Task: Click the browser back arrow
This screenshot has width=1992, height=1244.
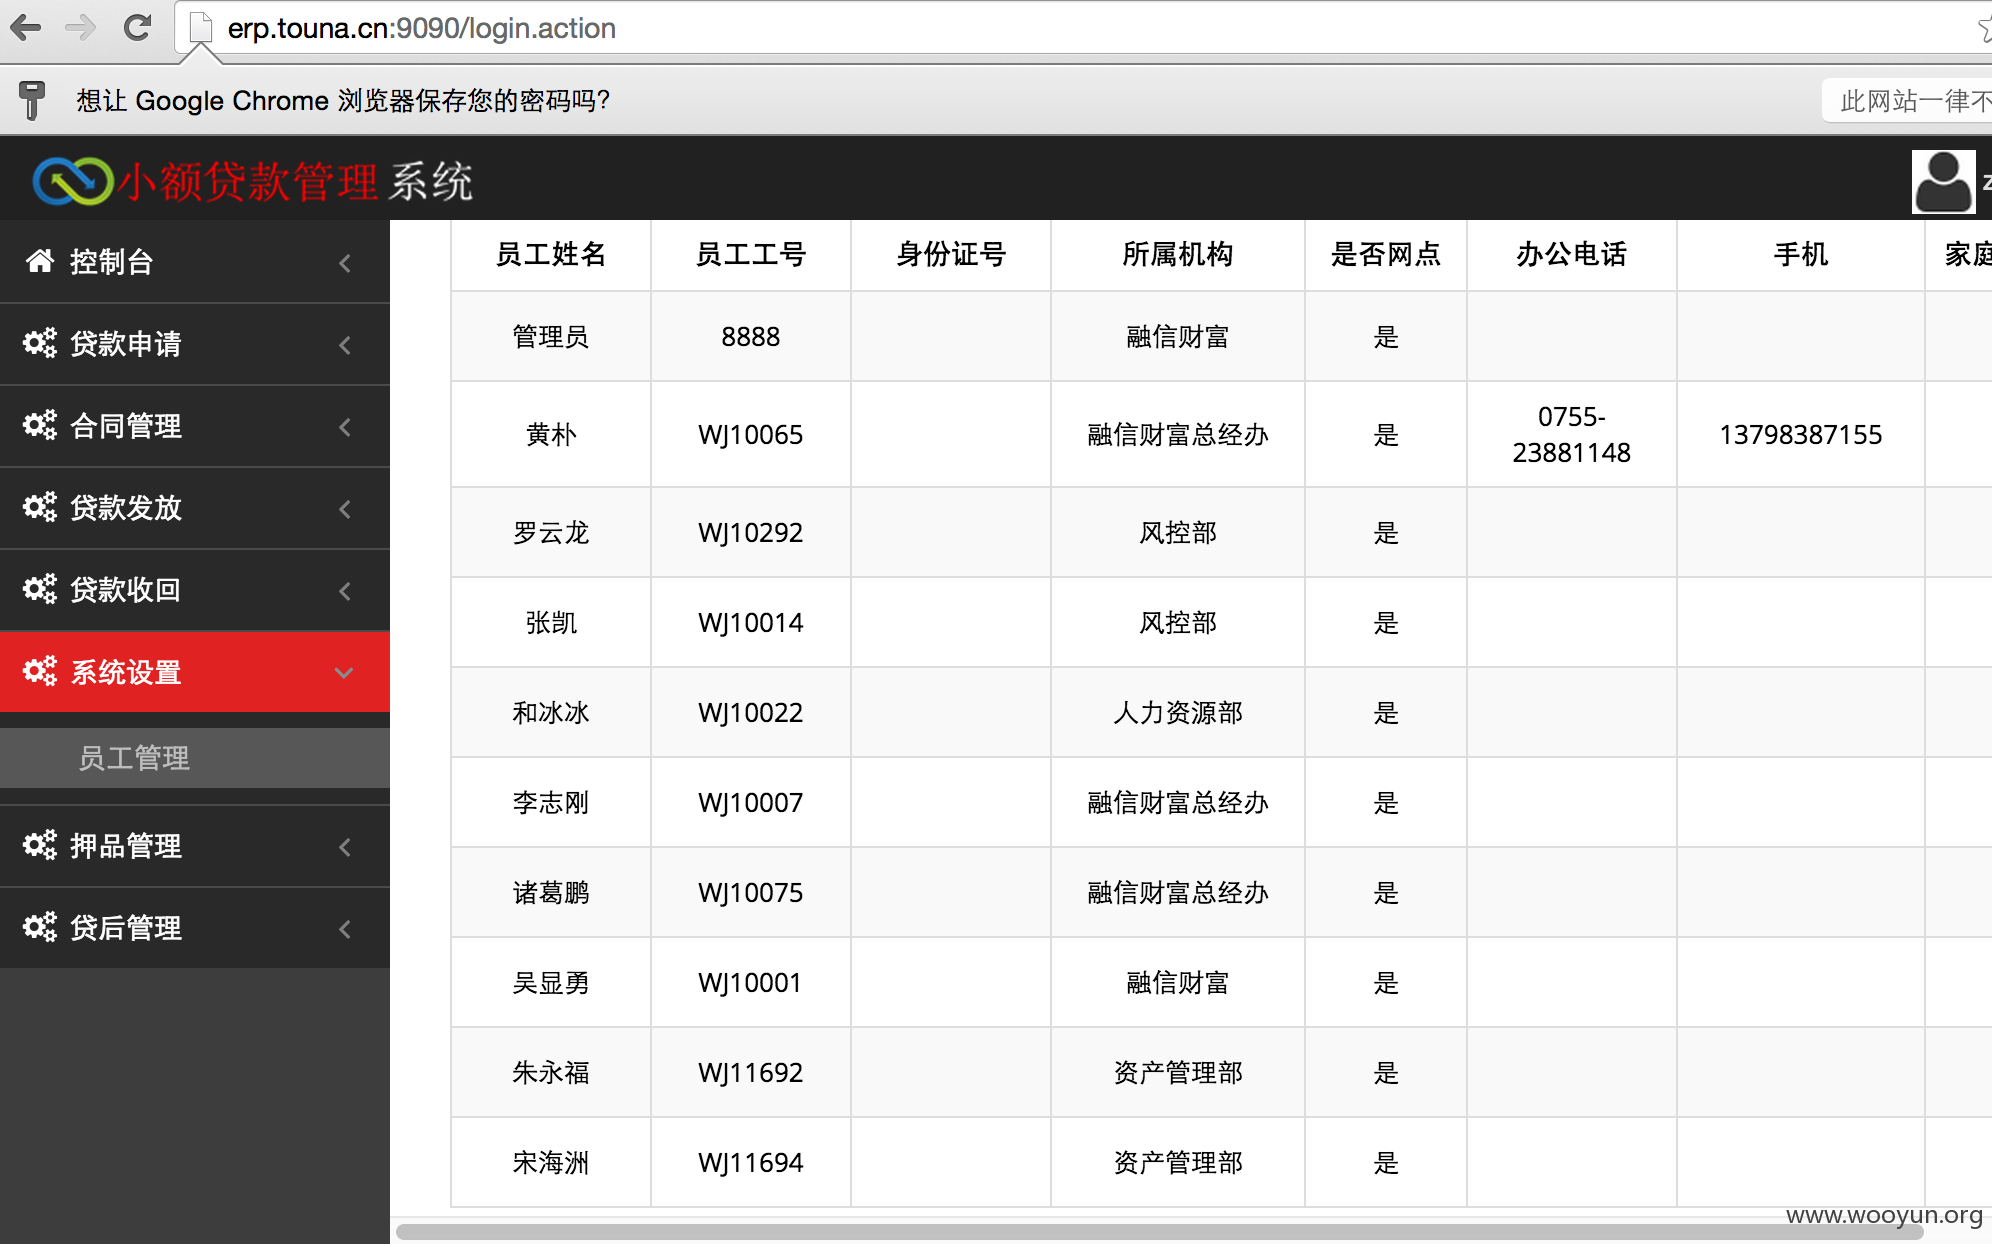Action: click(x=26, y=27)
